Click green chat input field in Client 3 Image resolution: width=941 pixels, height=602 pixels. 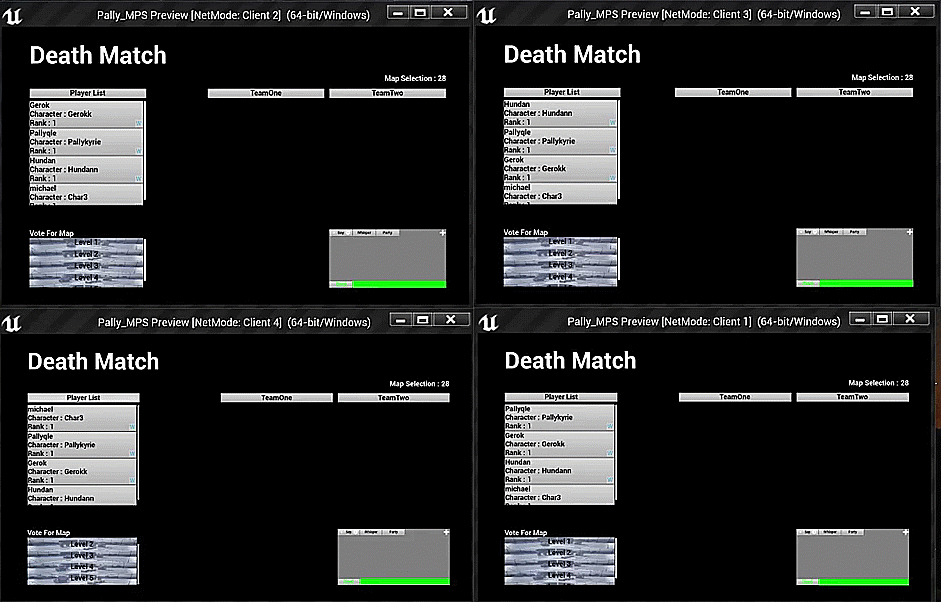click(x=866, y=283)
